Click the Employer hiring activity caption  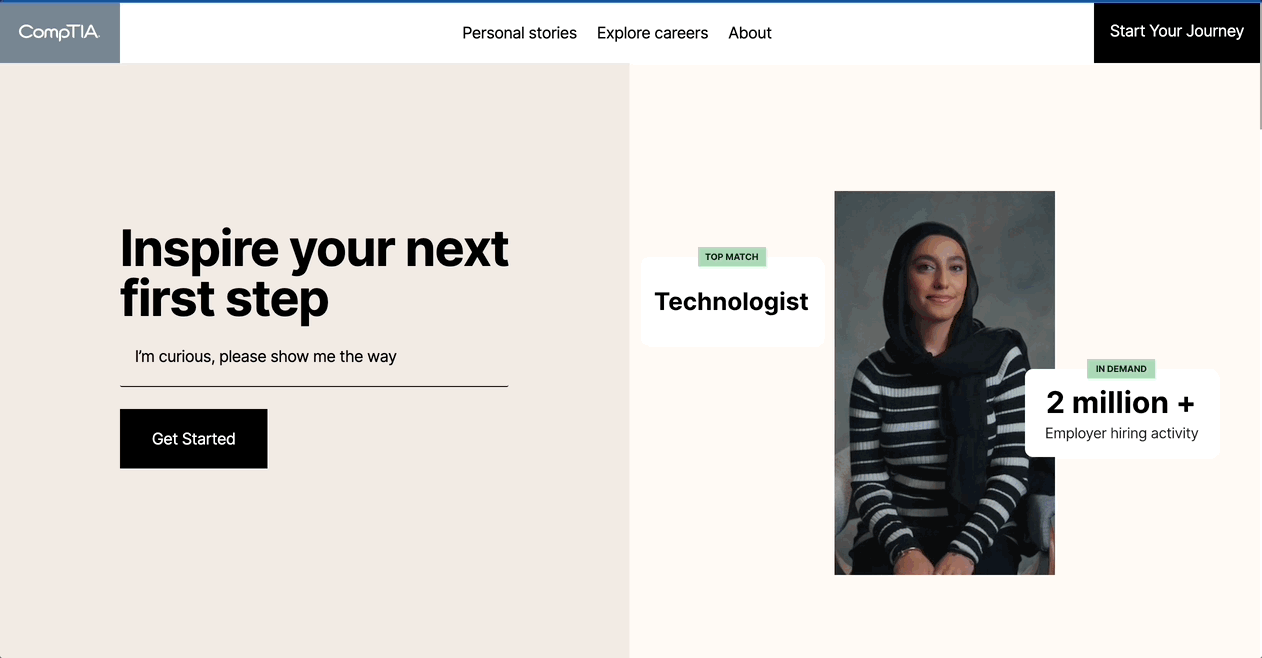(x=1121, y=433)
